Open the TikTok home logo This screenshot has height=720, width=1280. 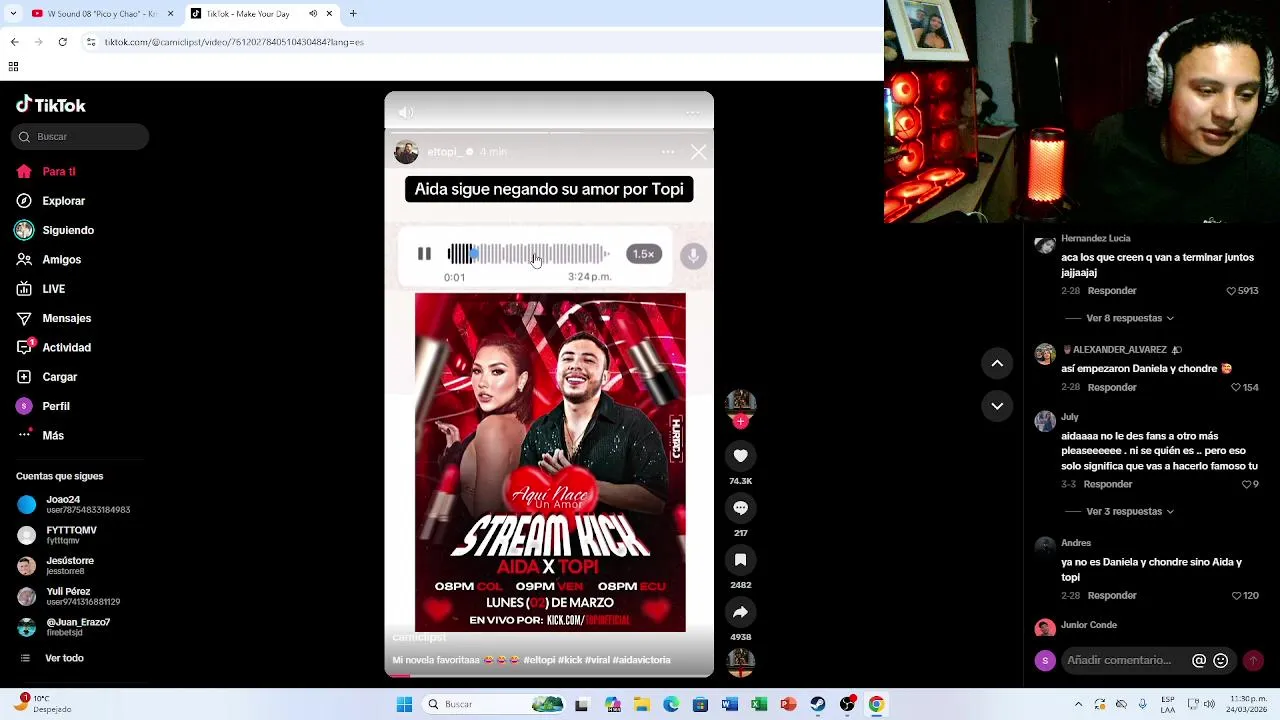pyautogui.click(x=51, y=105)
